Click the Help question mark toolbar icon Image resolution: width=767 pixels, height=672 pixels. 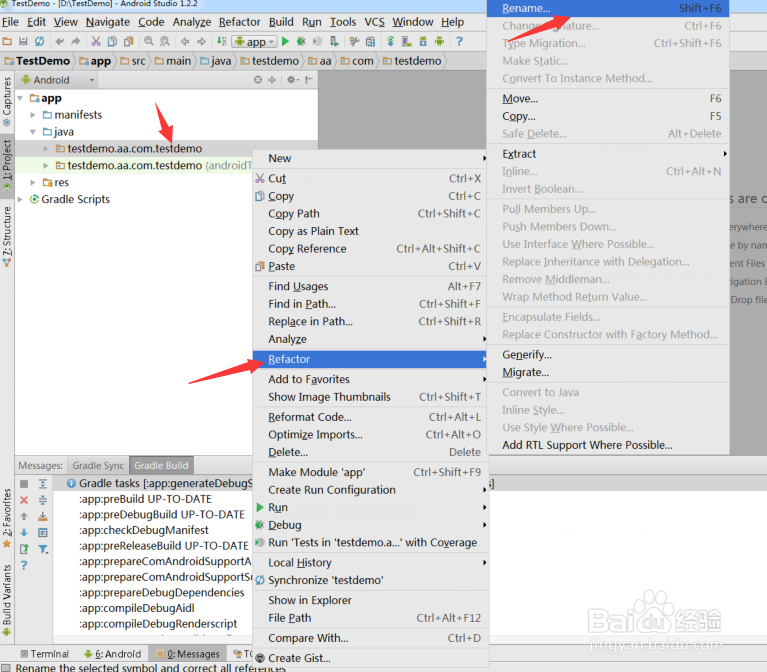click(x=459, y=42)
